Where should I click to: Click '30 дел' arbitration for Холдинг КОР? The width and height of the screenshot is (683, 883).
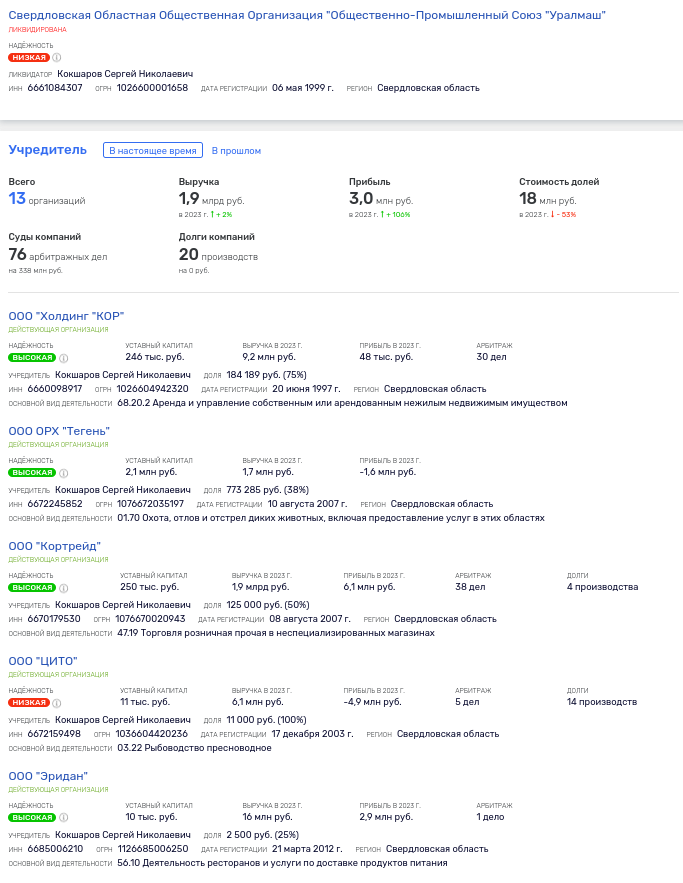pyautogui.click(x=491, y=357)
